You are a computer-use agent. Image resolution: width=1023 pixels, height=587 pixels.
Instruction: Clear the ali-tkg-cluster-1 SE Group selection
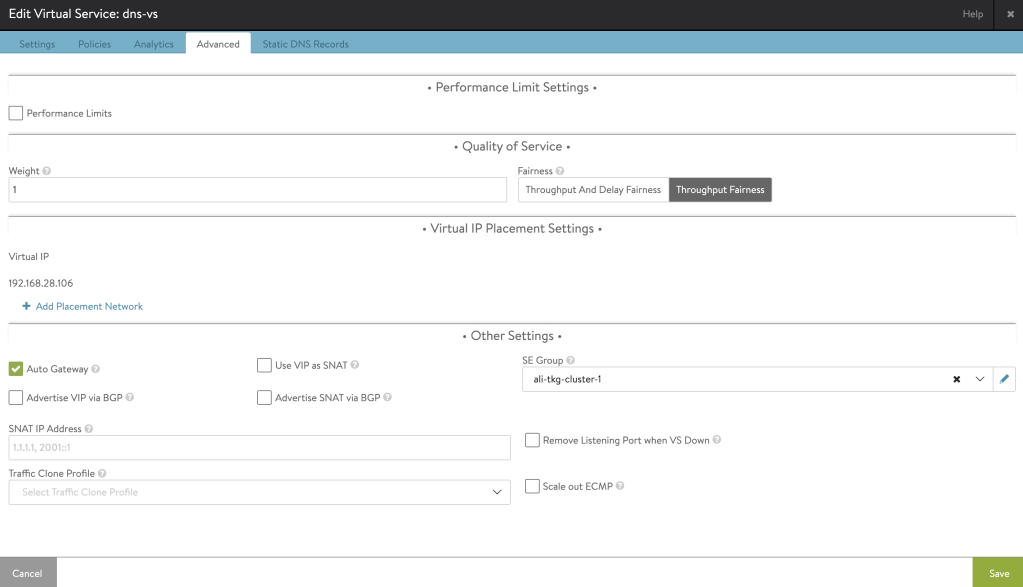956,380
